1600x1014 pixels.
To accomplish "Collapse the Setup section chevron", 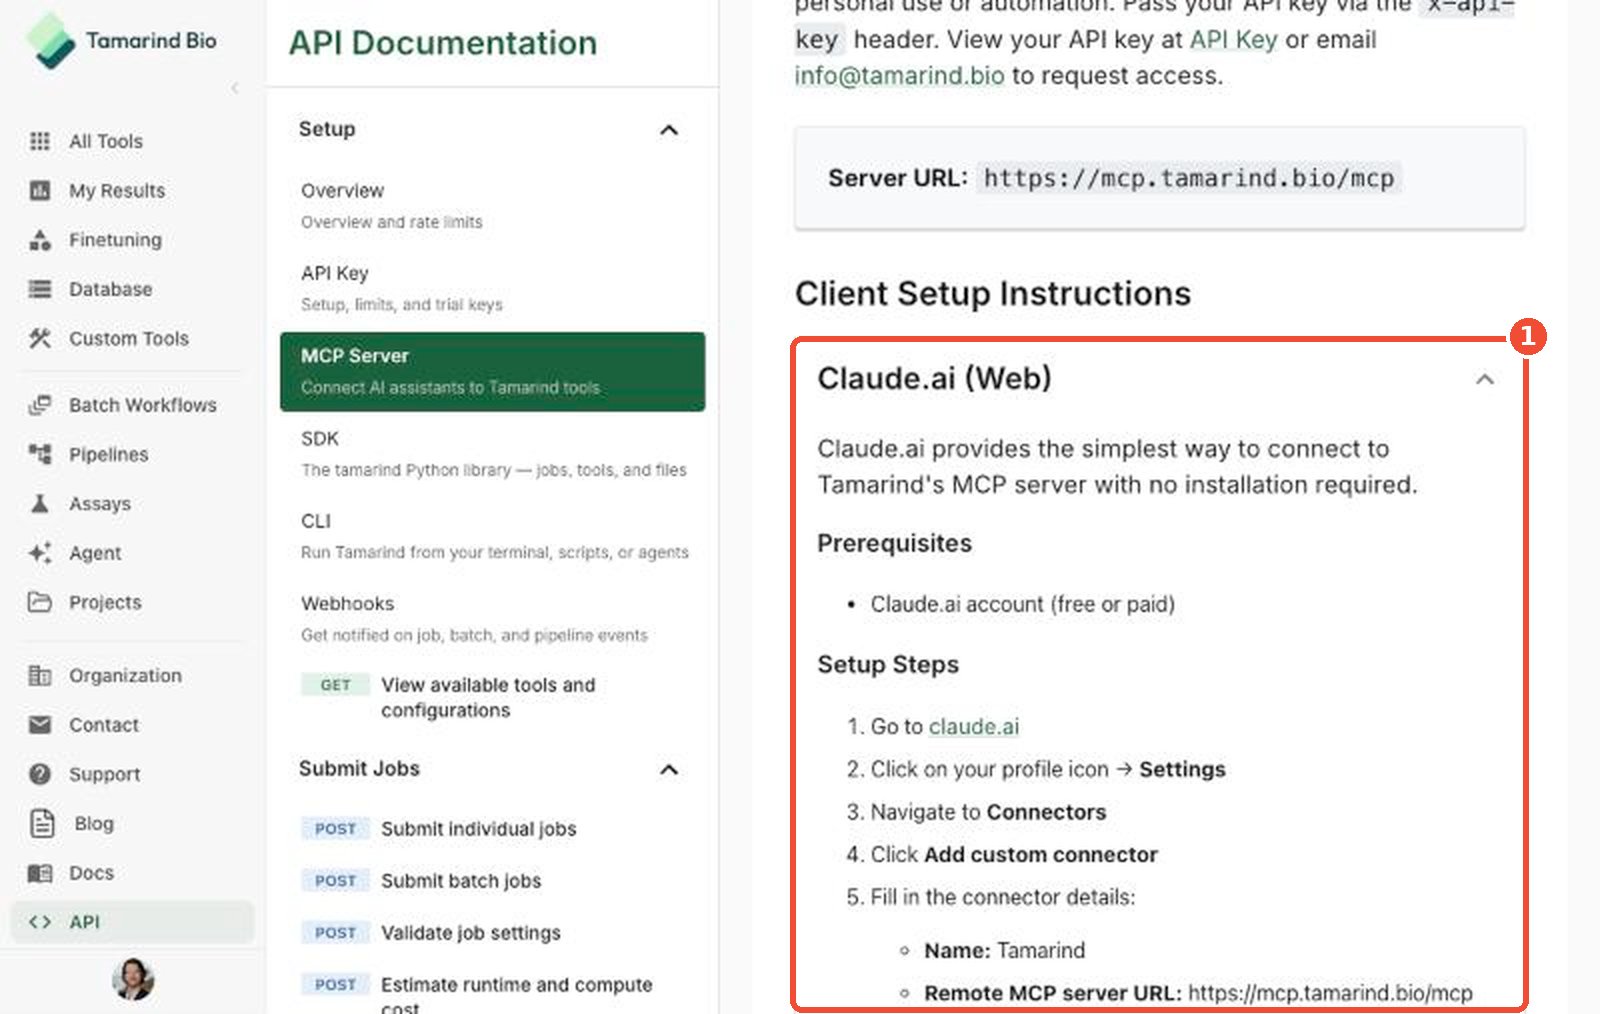I will pyautogui.click(x=669, y=130).
